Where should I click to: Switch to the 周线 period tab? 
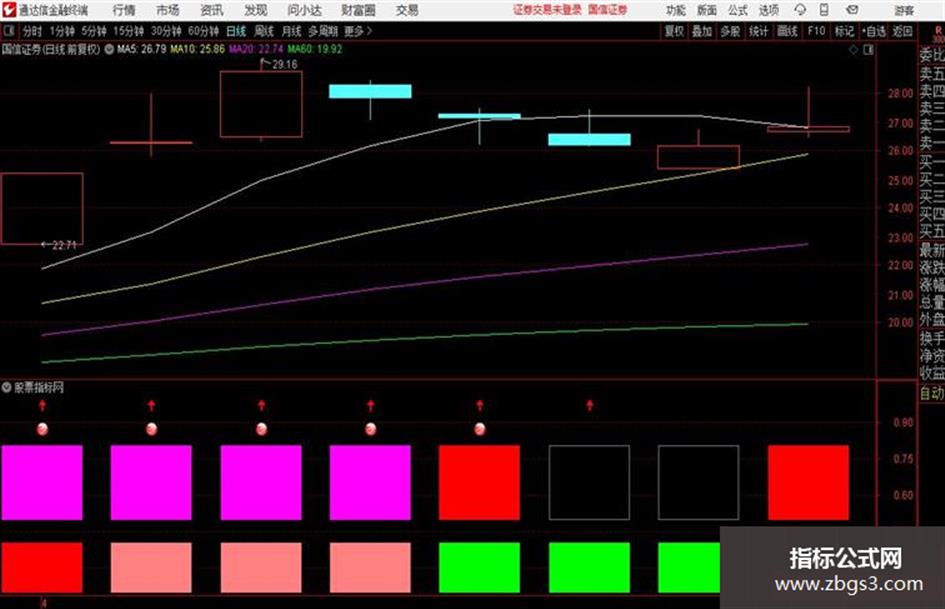[264, 31]
